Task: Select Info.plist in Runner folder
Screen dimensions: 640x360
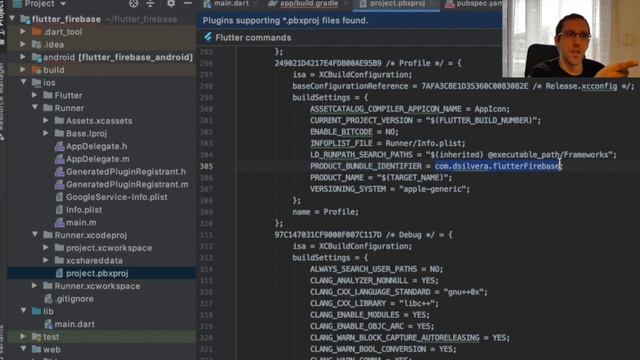Action: (84, 209)
